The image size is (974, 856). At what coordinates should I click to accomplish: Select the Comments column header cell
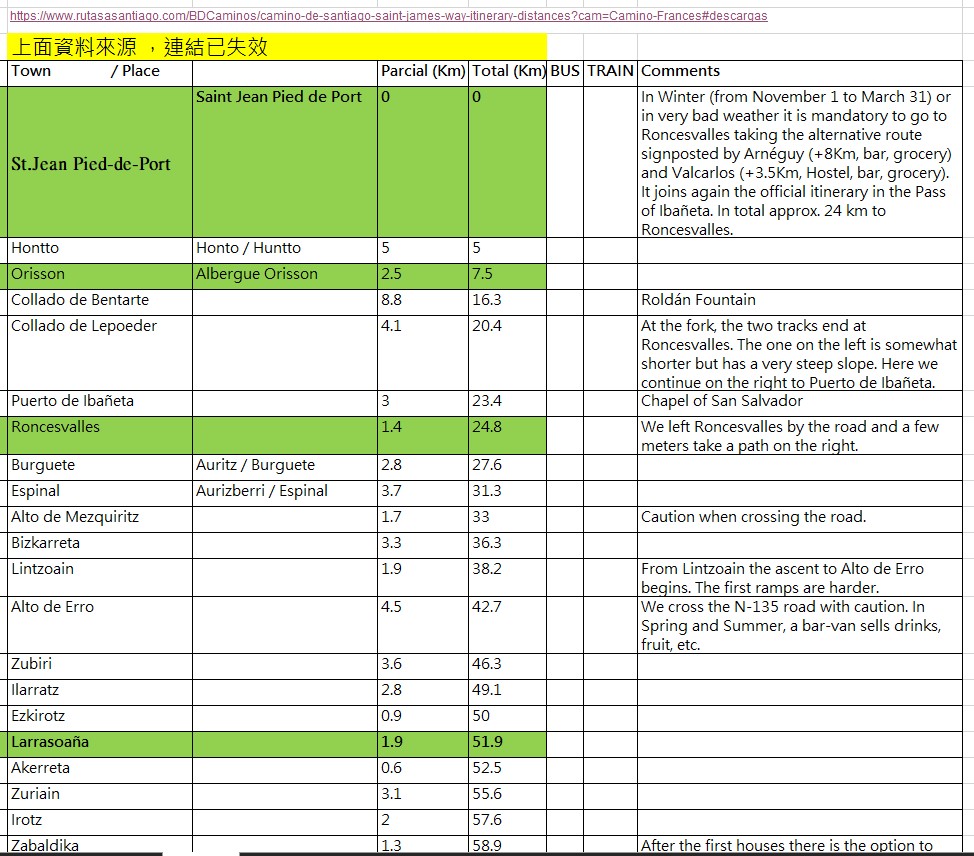tap(800, 71)
